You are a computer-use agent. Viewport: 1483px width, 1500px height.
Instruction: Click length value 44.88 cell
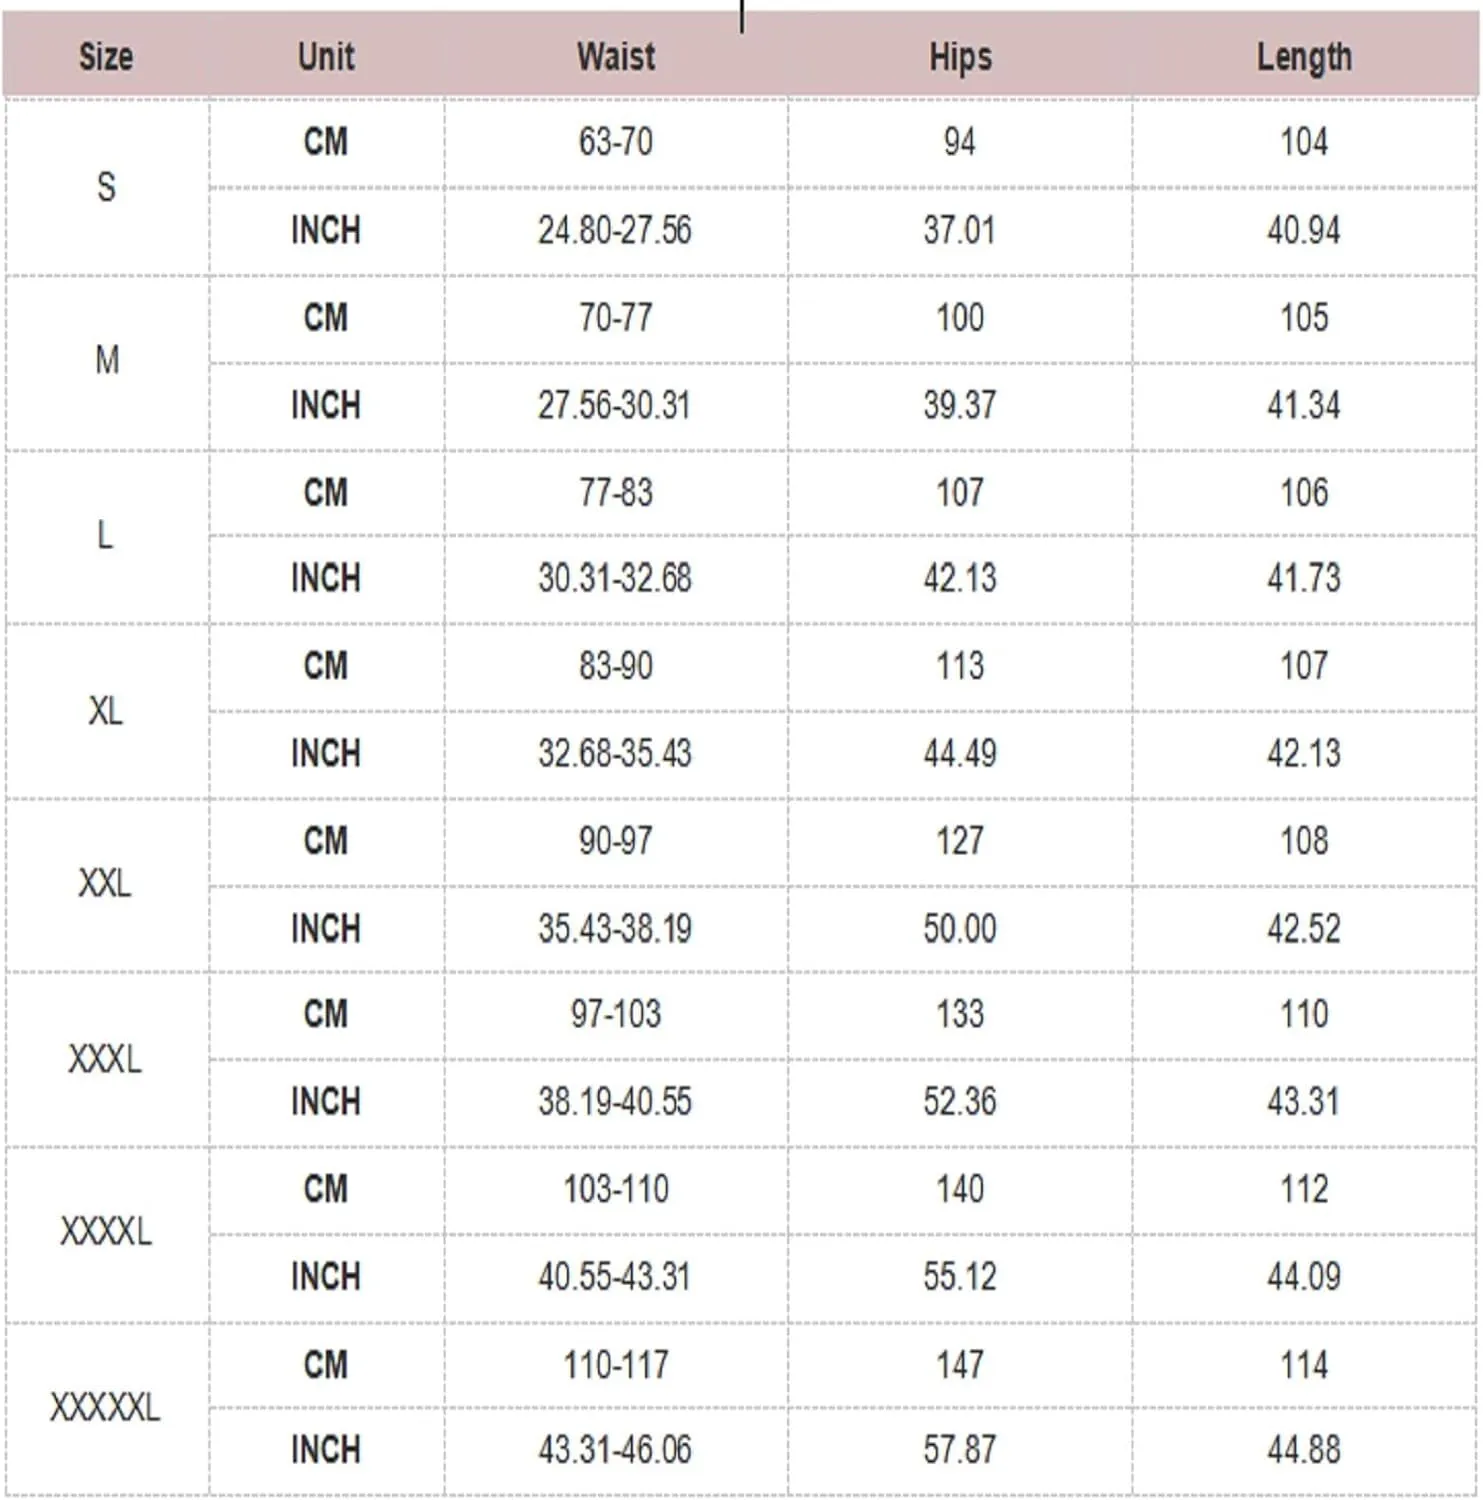point(1304,1449)
